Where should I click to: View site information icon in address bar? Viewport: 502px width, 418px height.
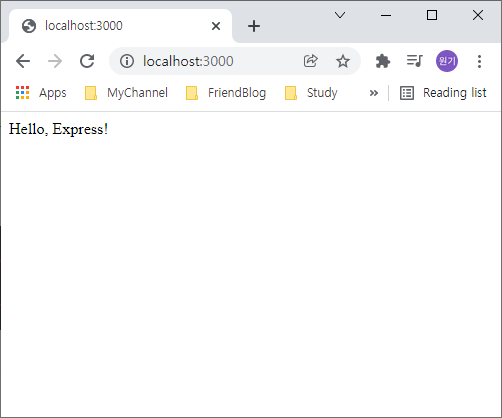coord(127,61)
